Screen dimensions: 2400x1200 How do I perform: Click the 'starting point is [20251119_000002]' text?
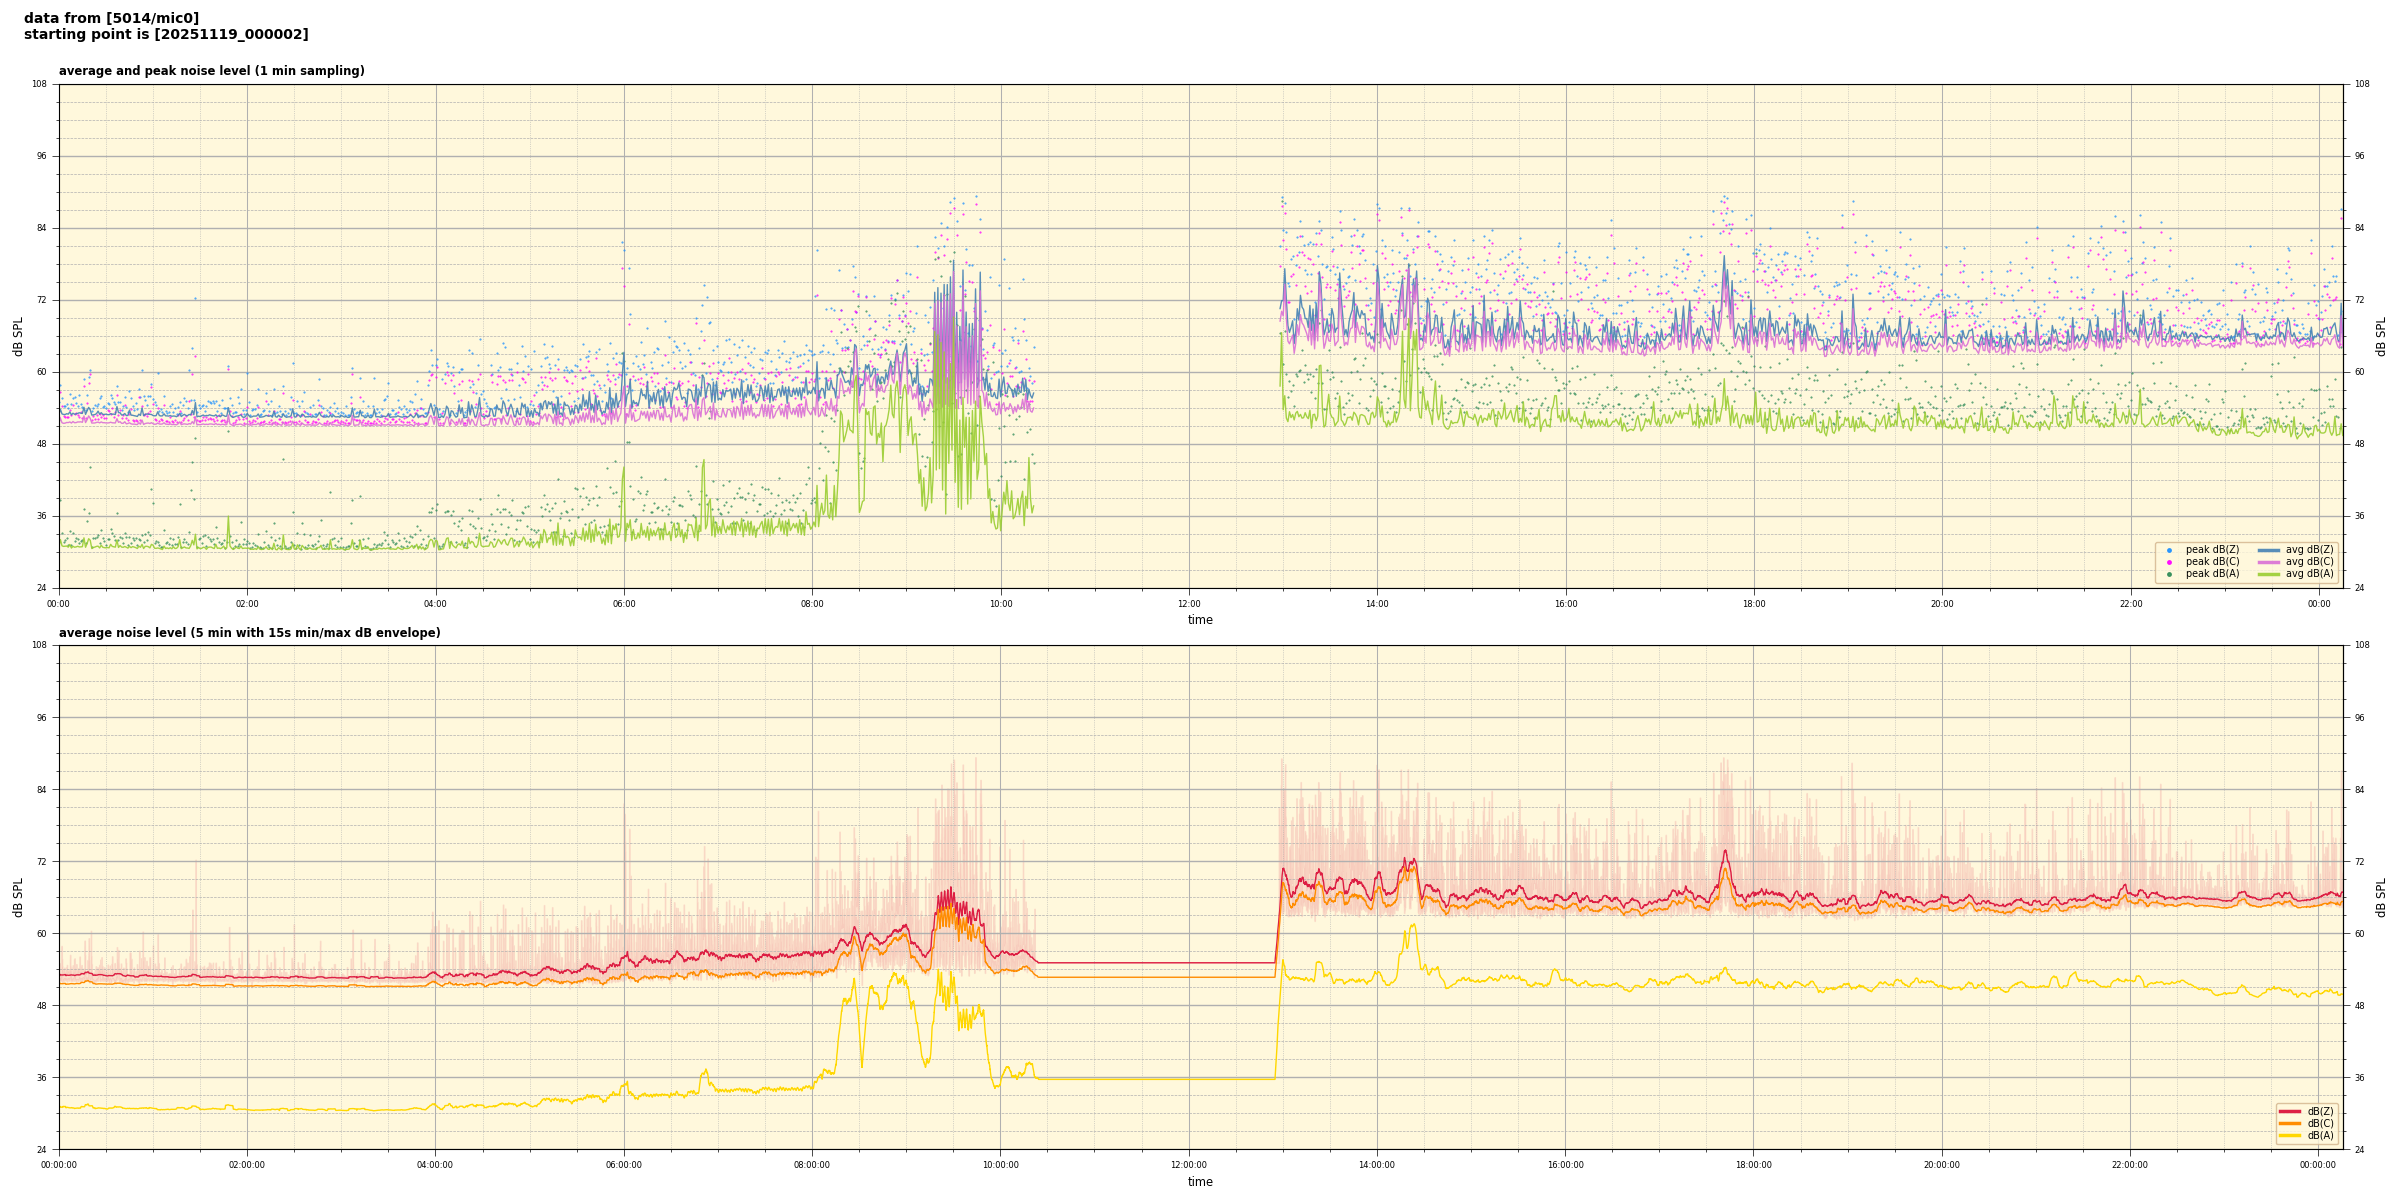click(166, 34)
